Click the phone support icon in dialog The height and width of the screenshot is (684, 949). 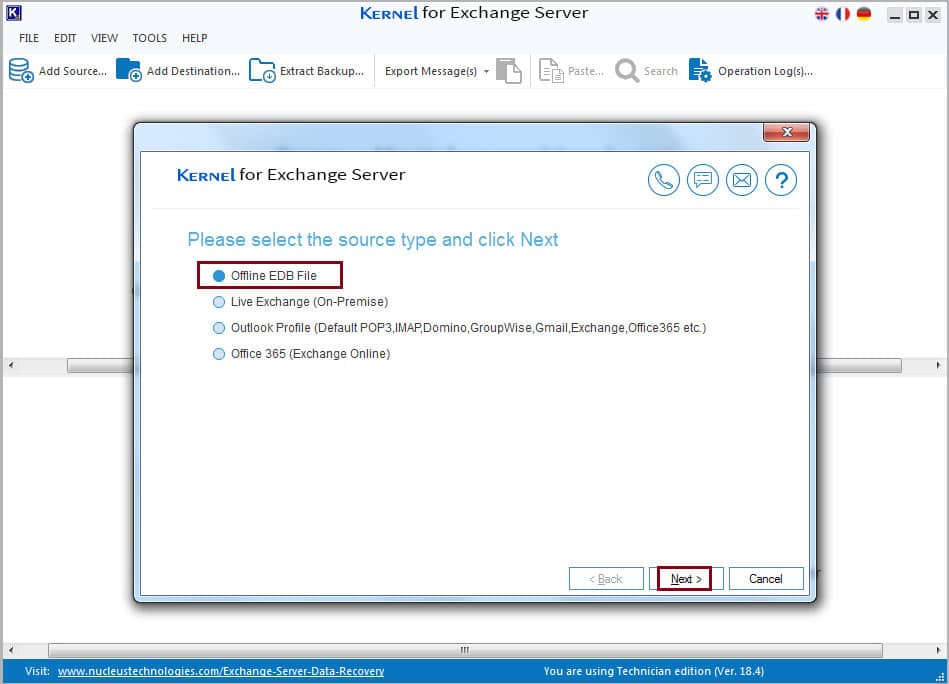tap(663, 180)
